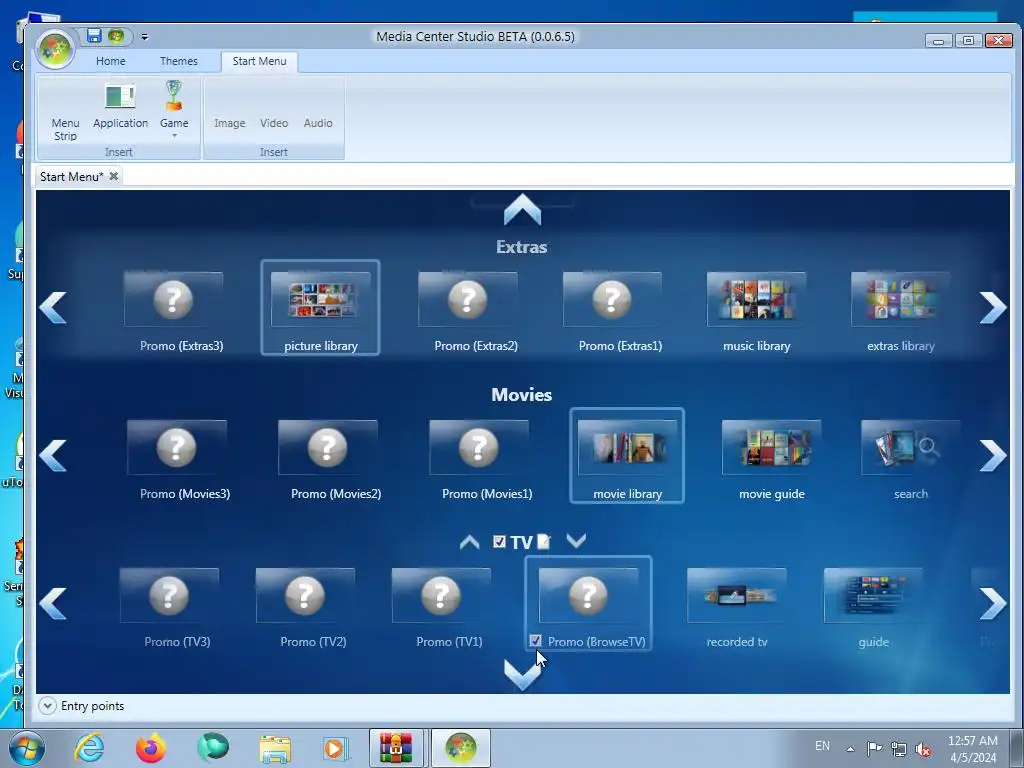The width and height of the screenshot is (1024, 768).
Task: Select the TV guide tile
Action: [873, 608]
